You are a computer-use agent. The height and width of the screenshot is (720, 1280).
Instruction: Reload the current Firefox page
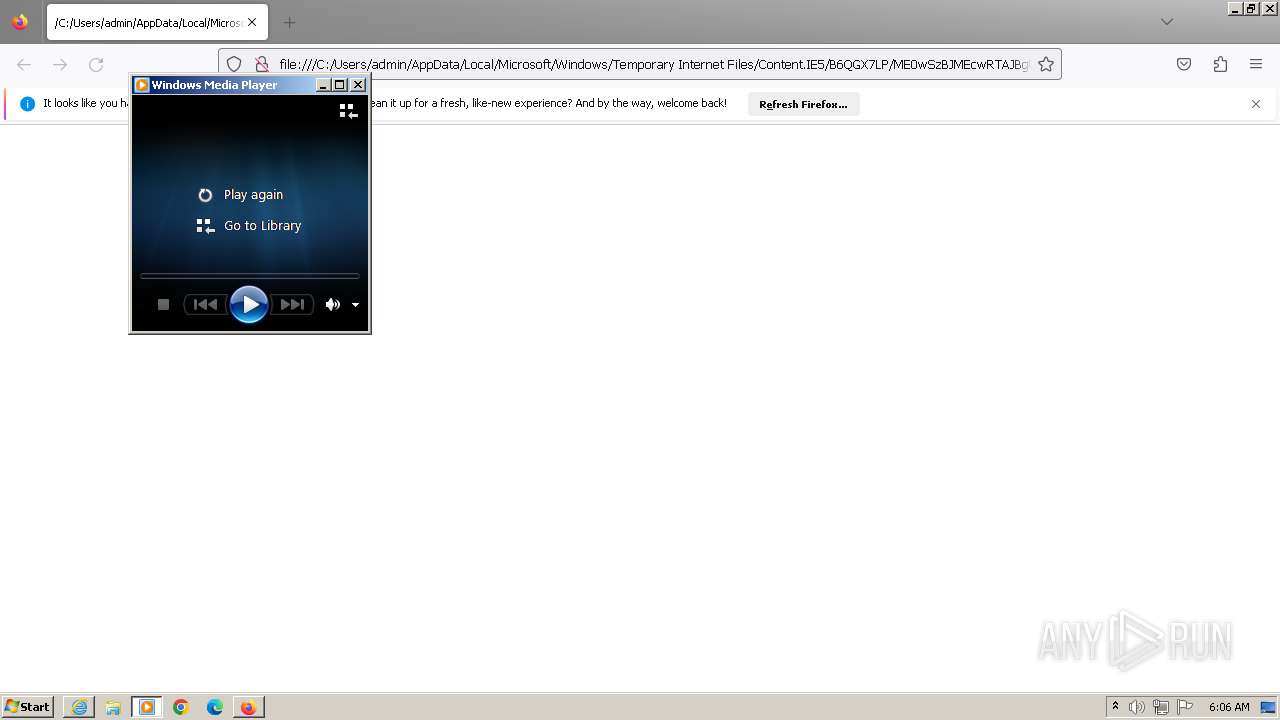tap(96, 64)
